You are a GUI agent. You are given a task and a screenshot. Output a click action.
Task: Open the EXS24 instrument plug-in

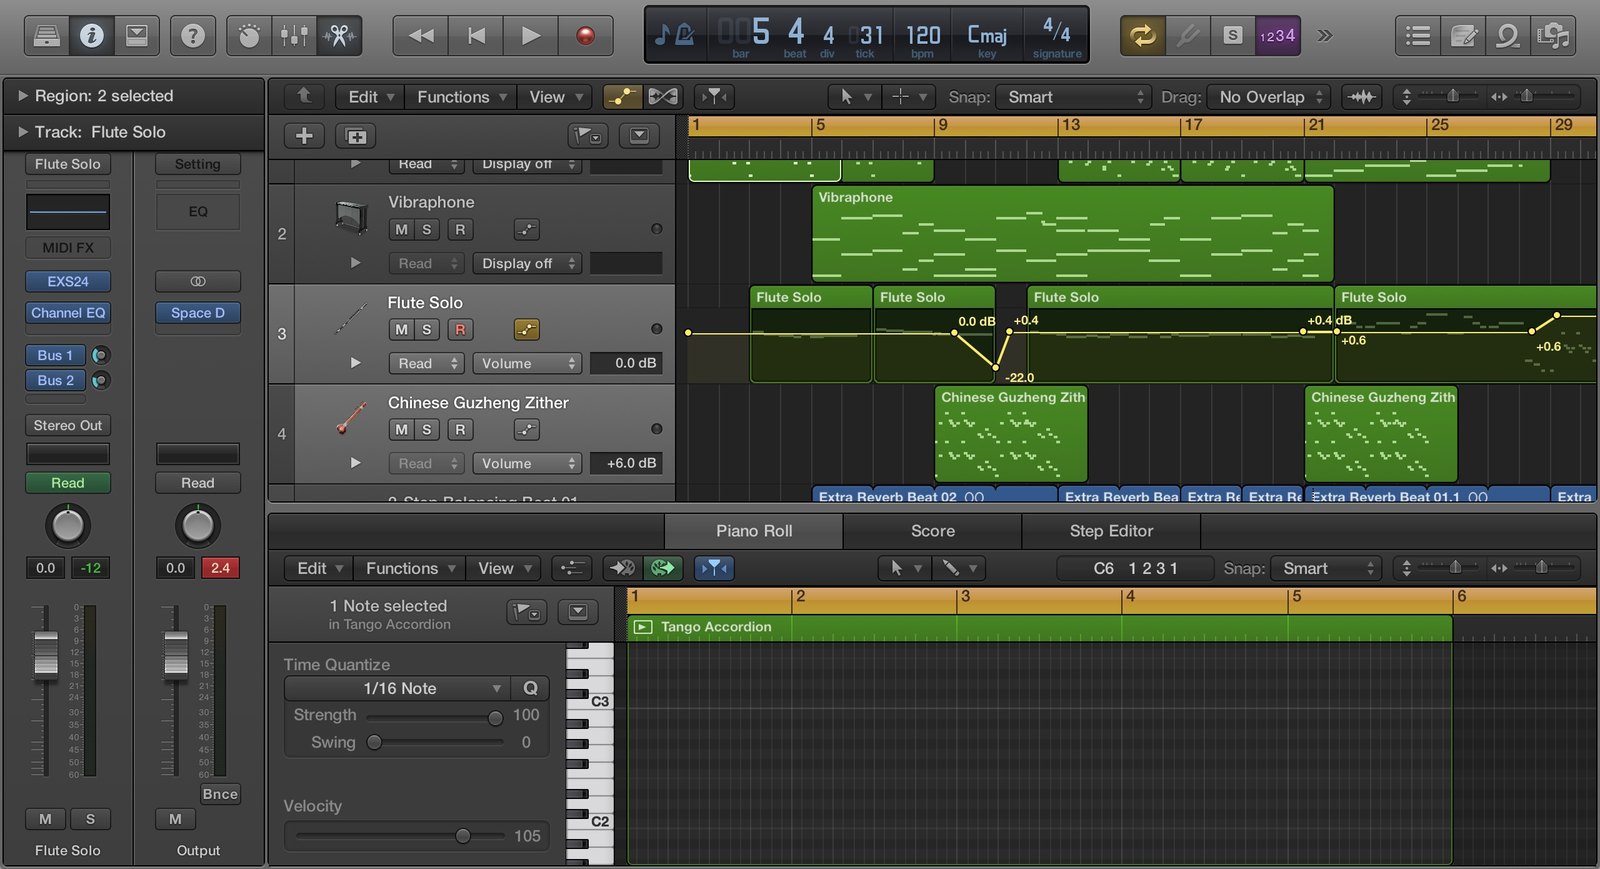[68, 282]
